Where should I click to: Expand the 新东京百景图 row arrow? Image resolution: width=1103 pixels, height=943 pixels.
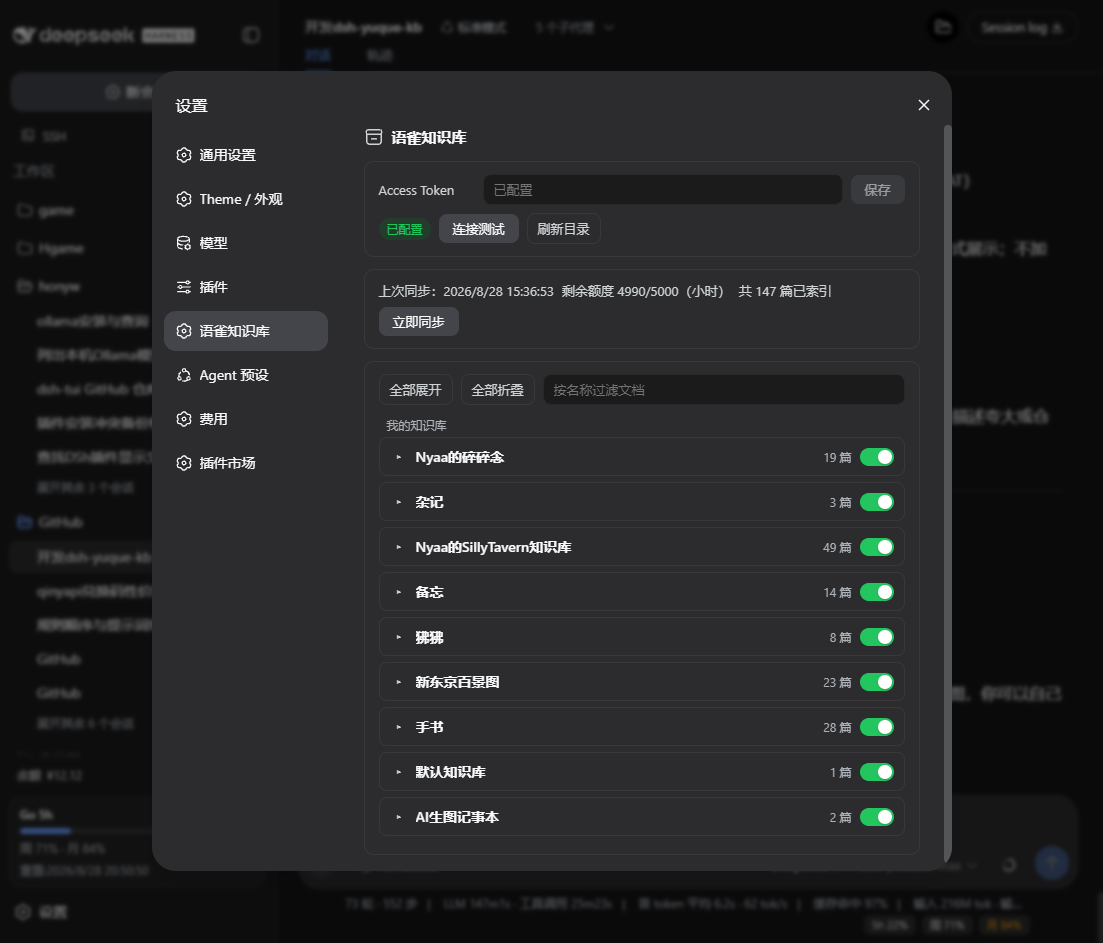[399, 682]
